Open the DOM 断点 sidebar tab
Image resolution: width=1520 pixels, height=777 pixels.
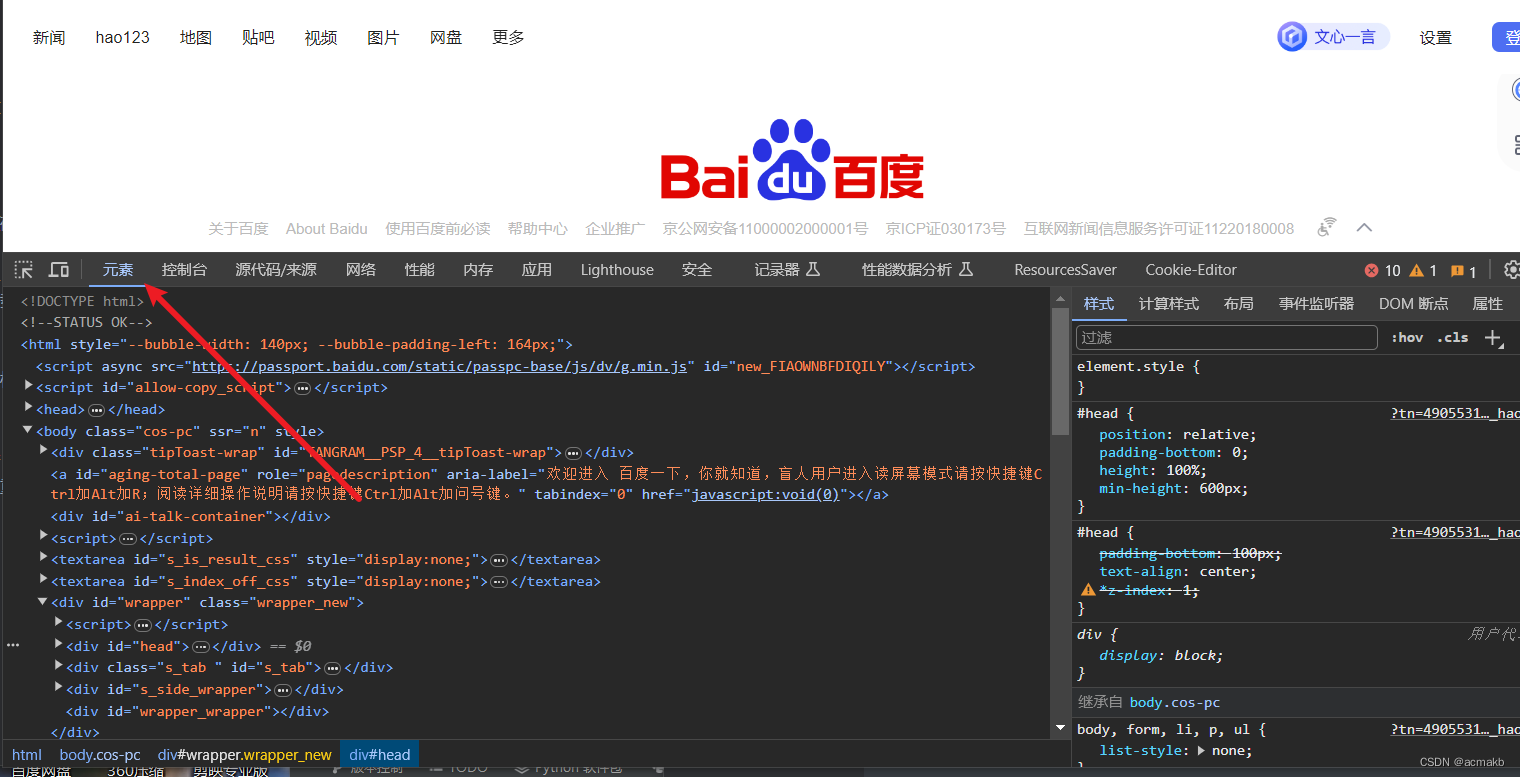pyautogui.click(x=1414, y=304)
